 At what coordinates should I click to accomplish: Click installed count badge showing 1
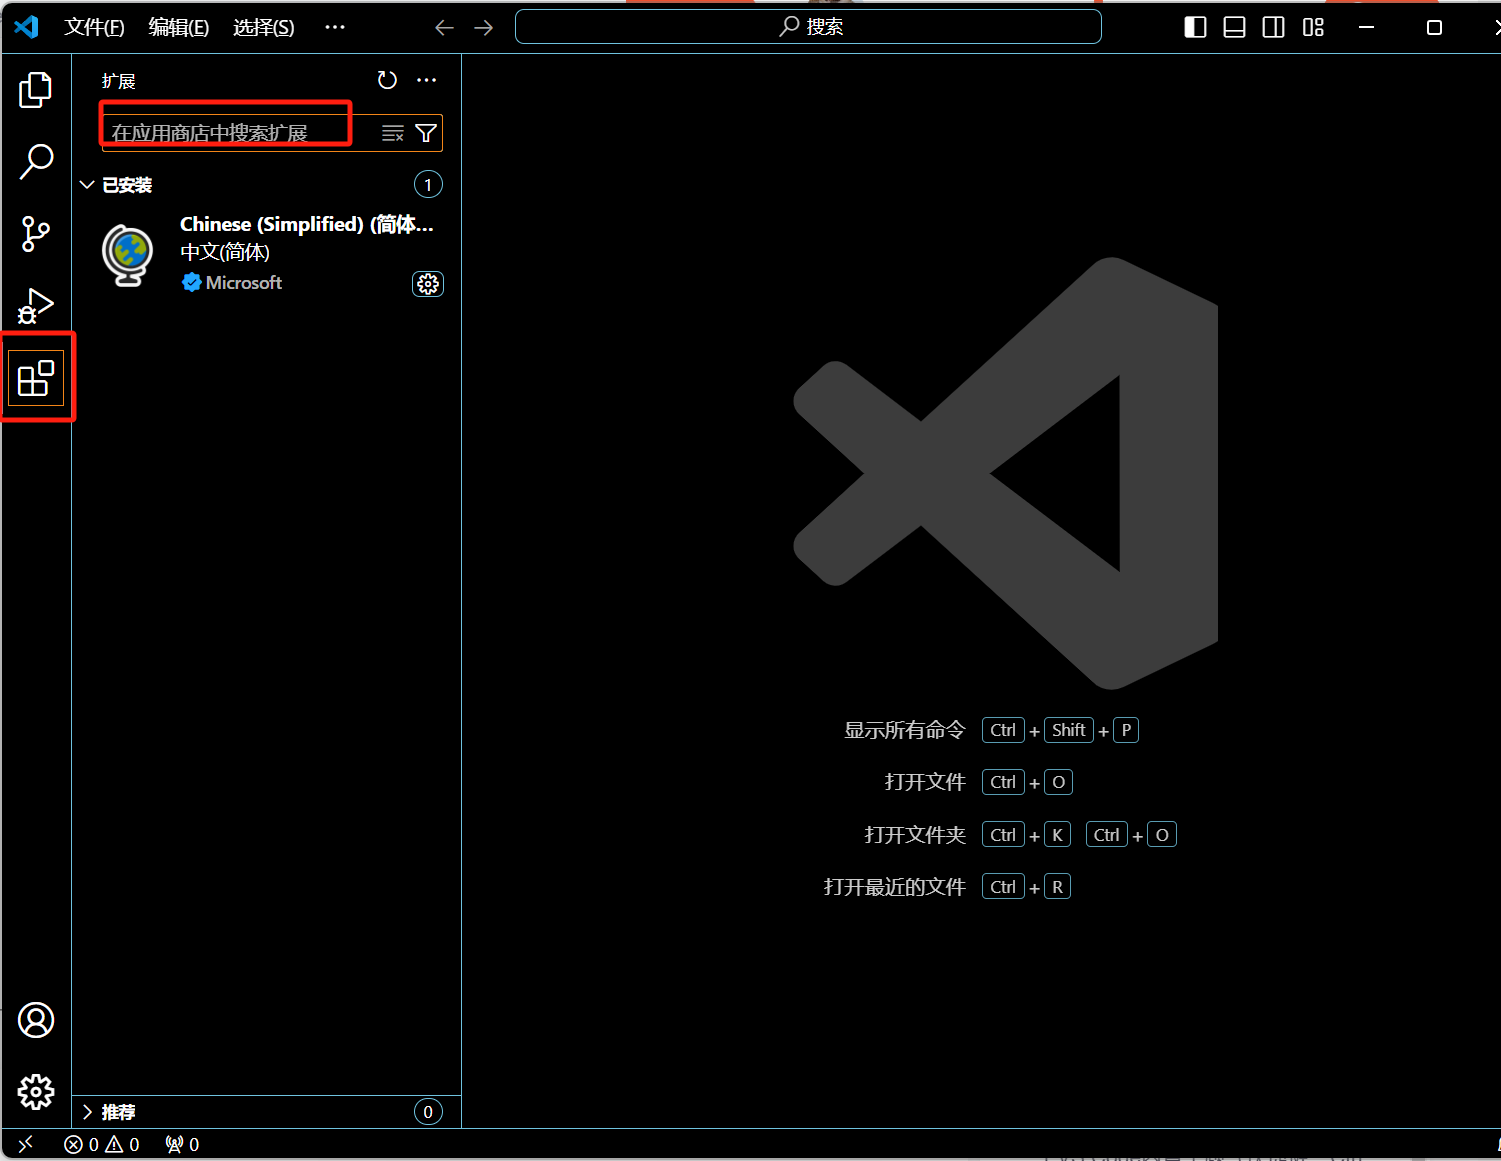click(x=428, y=185)
